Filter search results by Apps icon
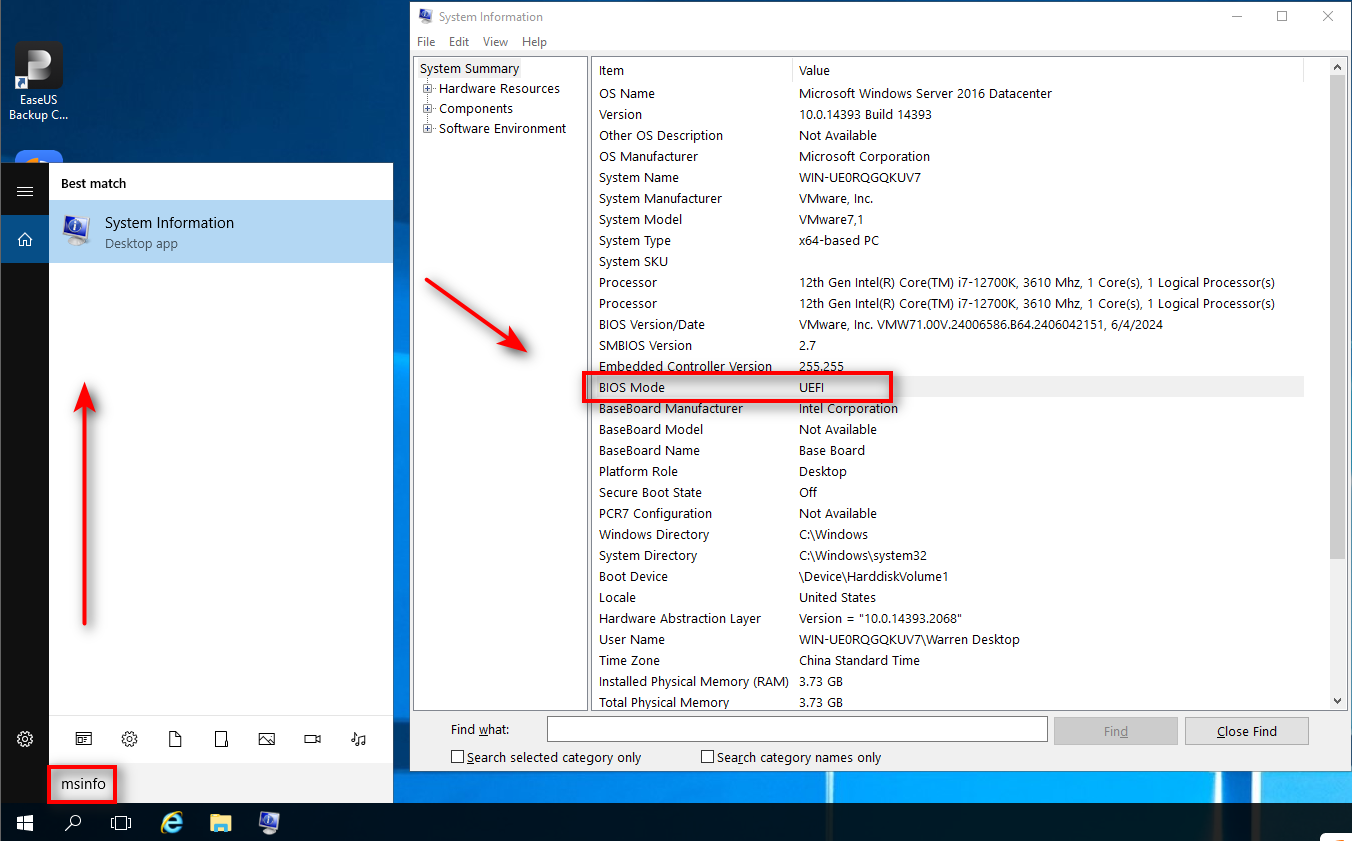 coord(84,739)
